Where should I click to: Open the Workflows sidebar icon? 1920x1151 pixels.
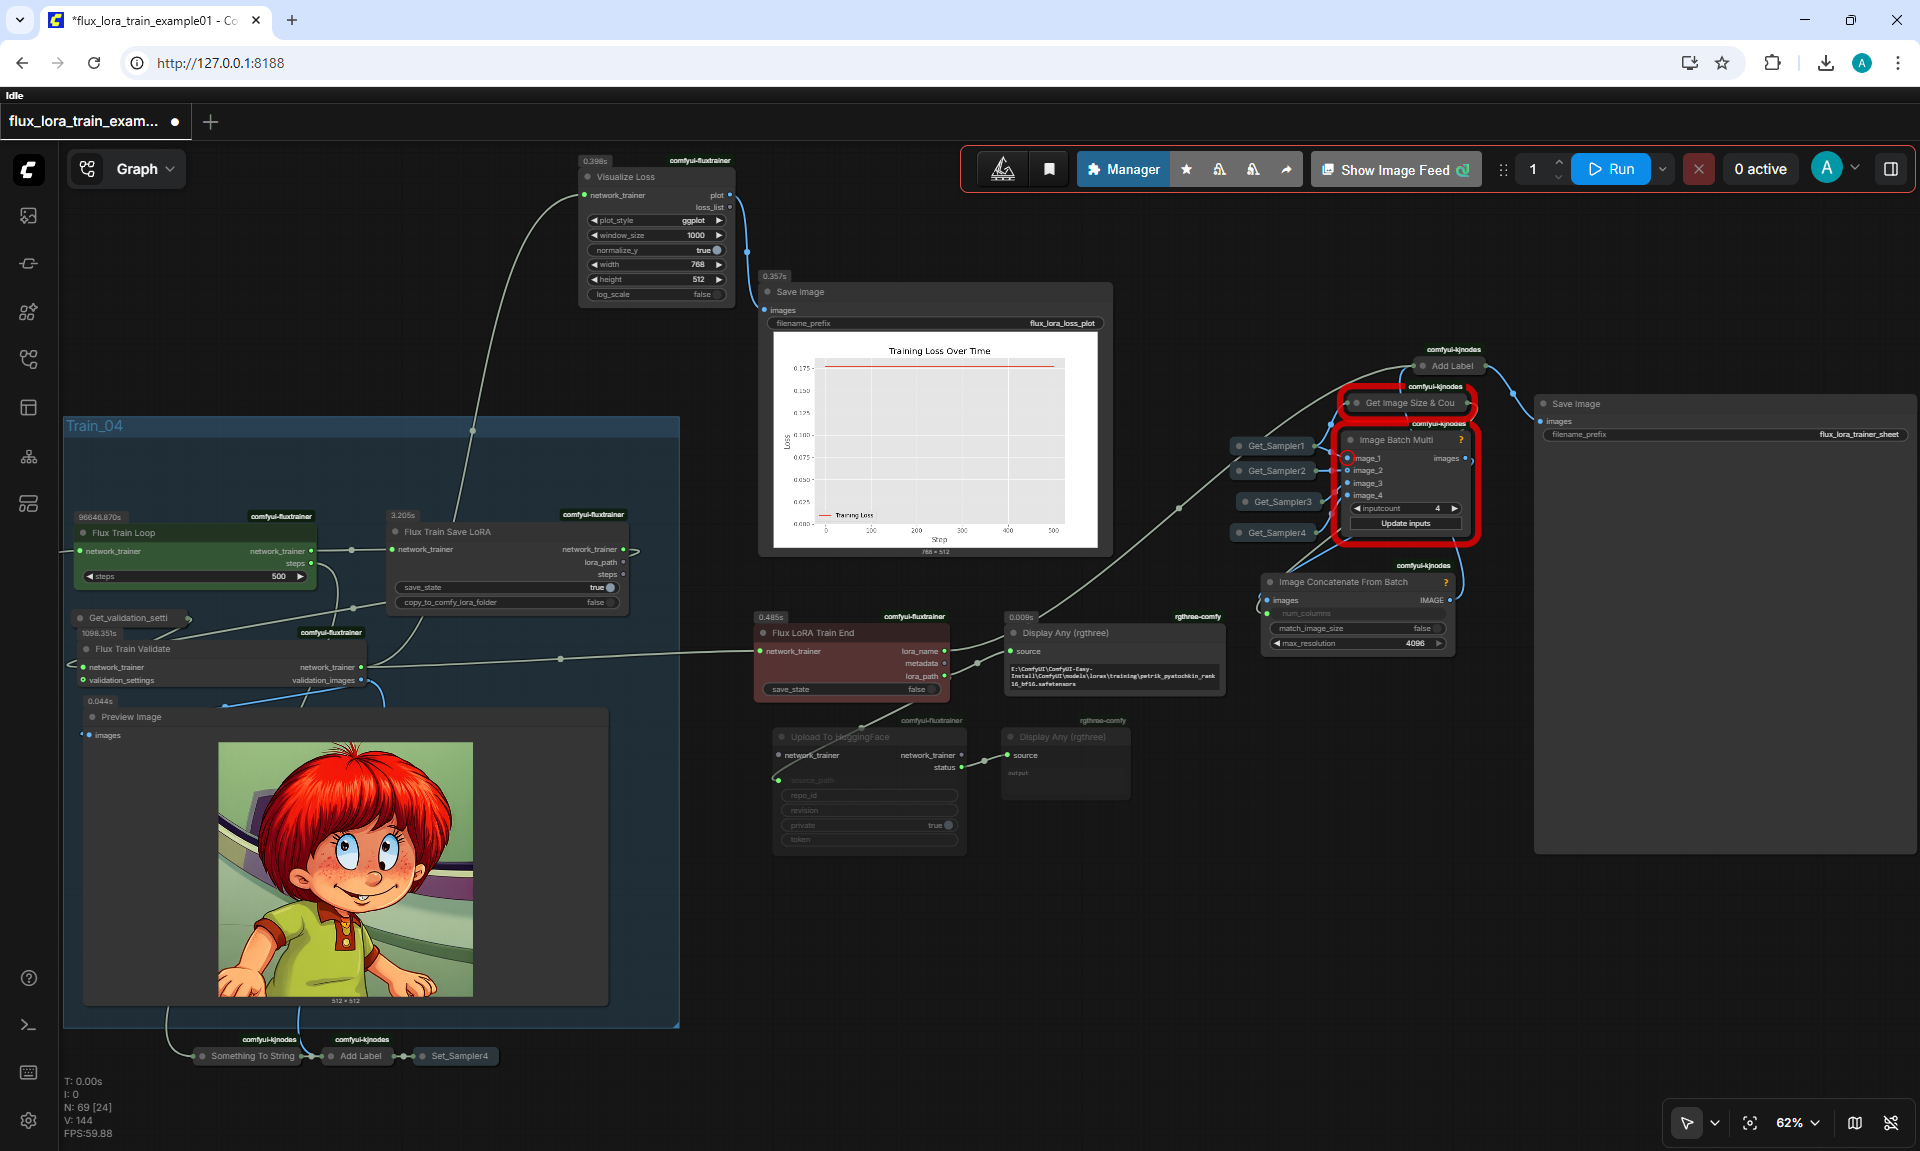point(29,360)
